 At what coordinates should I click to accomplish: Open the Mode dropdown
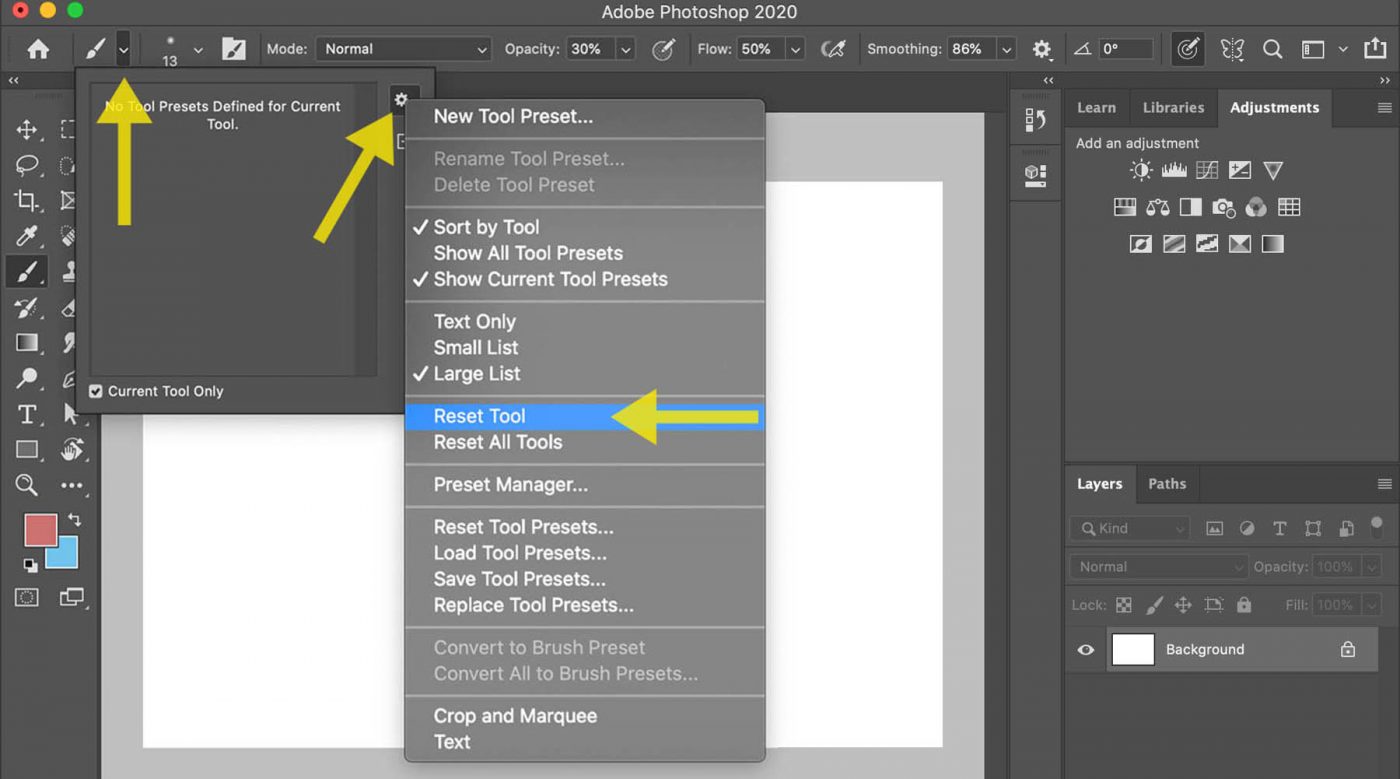pos(403,48)
